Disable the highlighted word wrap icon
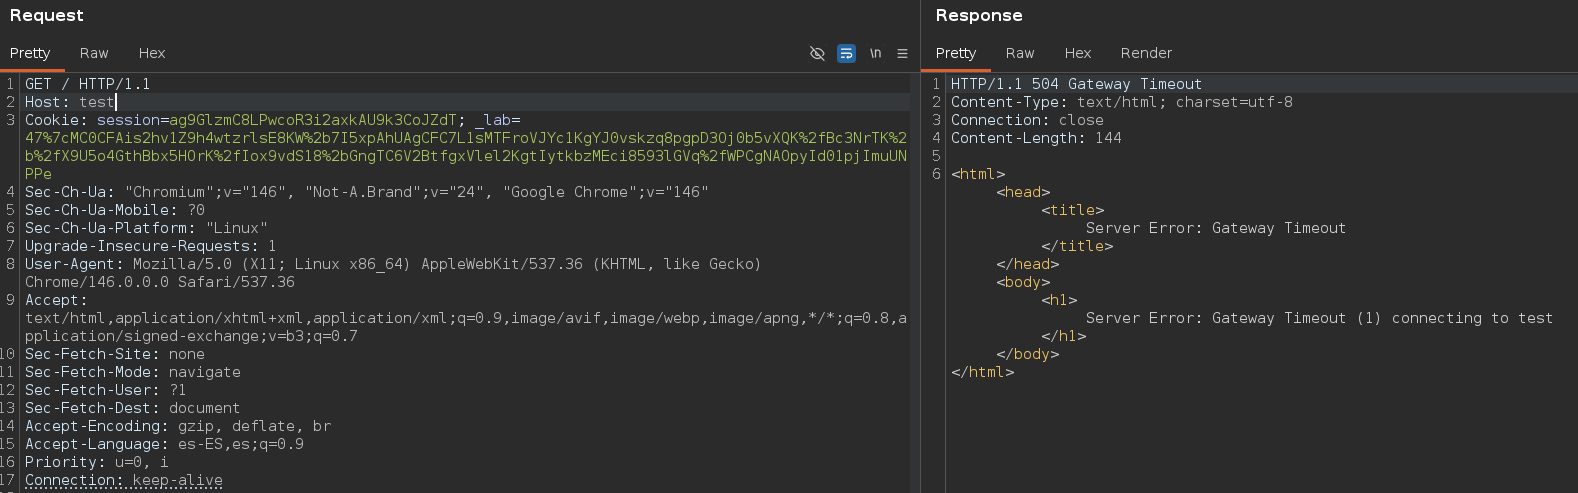The width and height of the screenshot is (1578, 493). click(x=846, y=53)
